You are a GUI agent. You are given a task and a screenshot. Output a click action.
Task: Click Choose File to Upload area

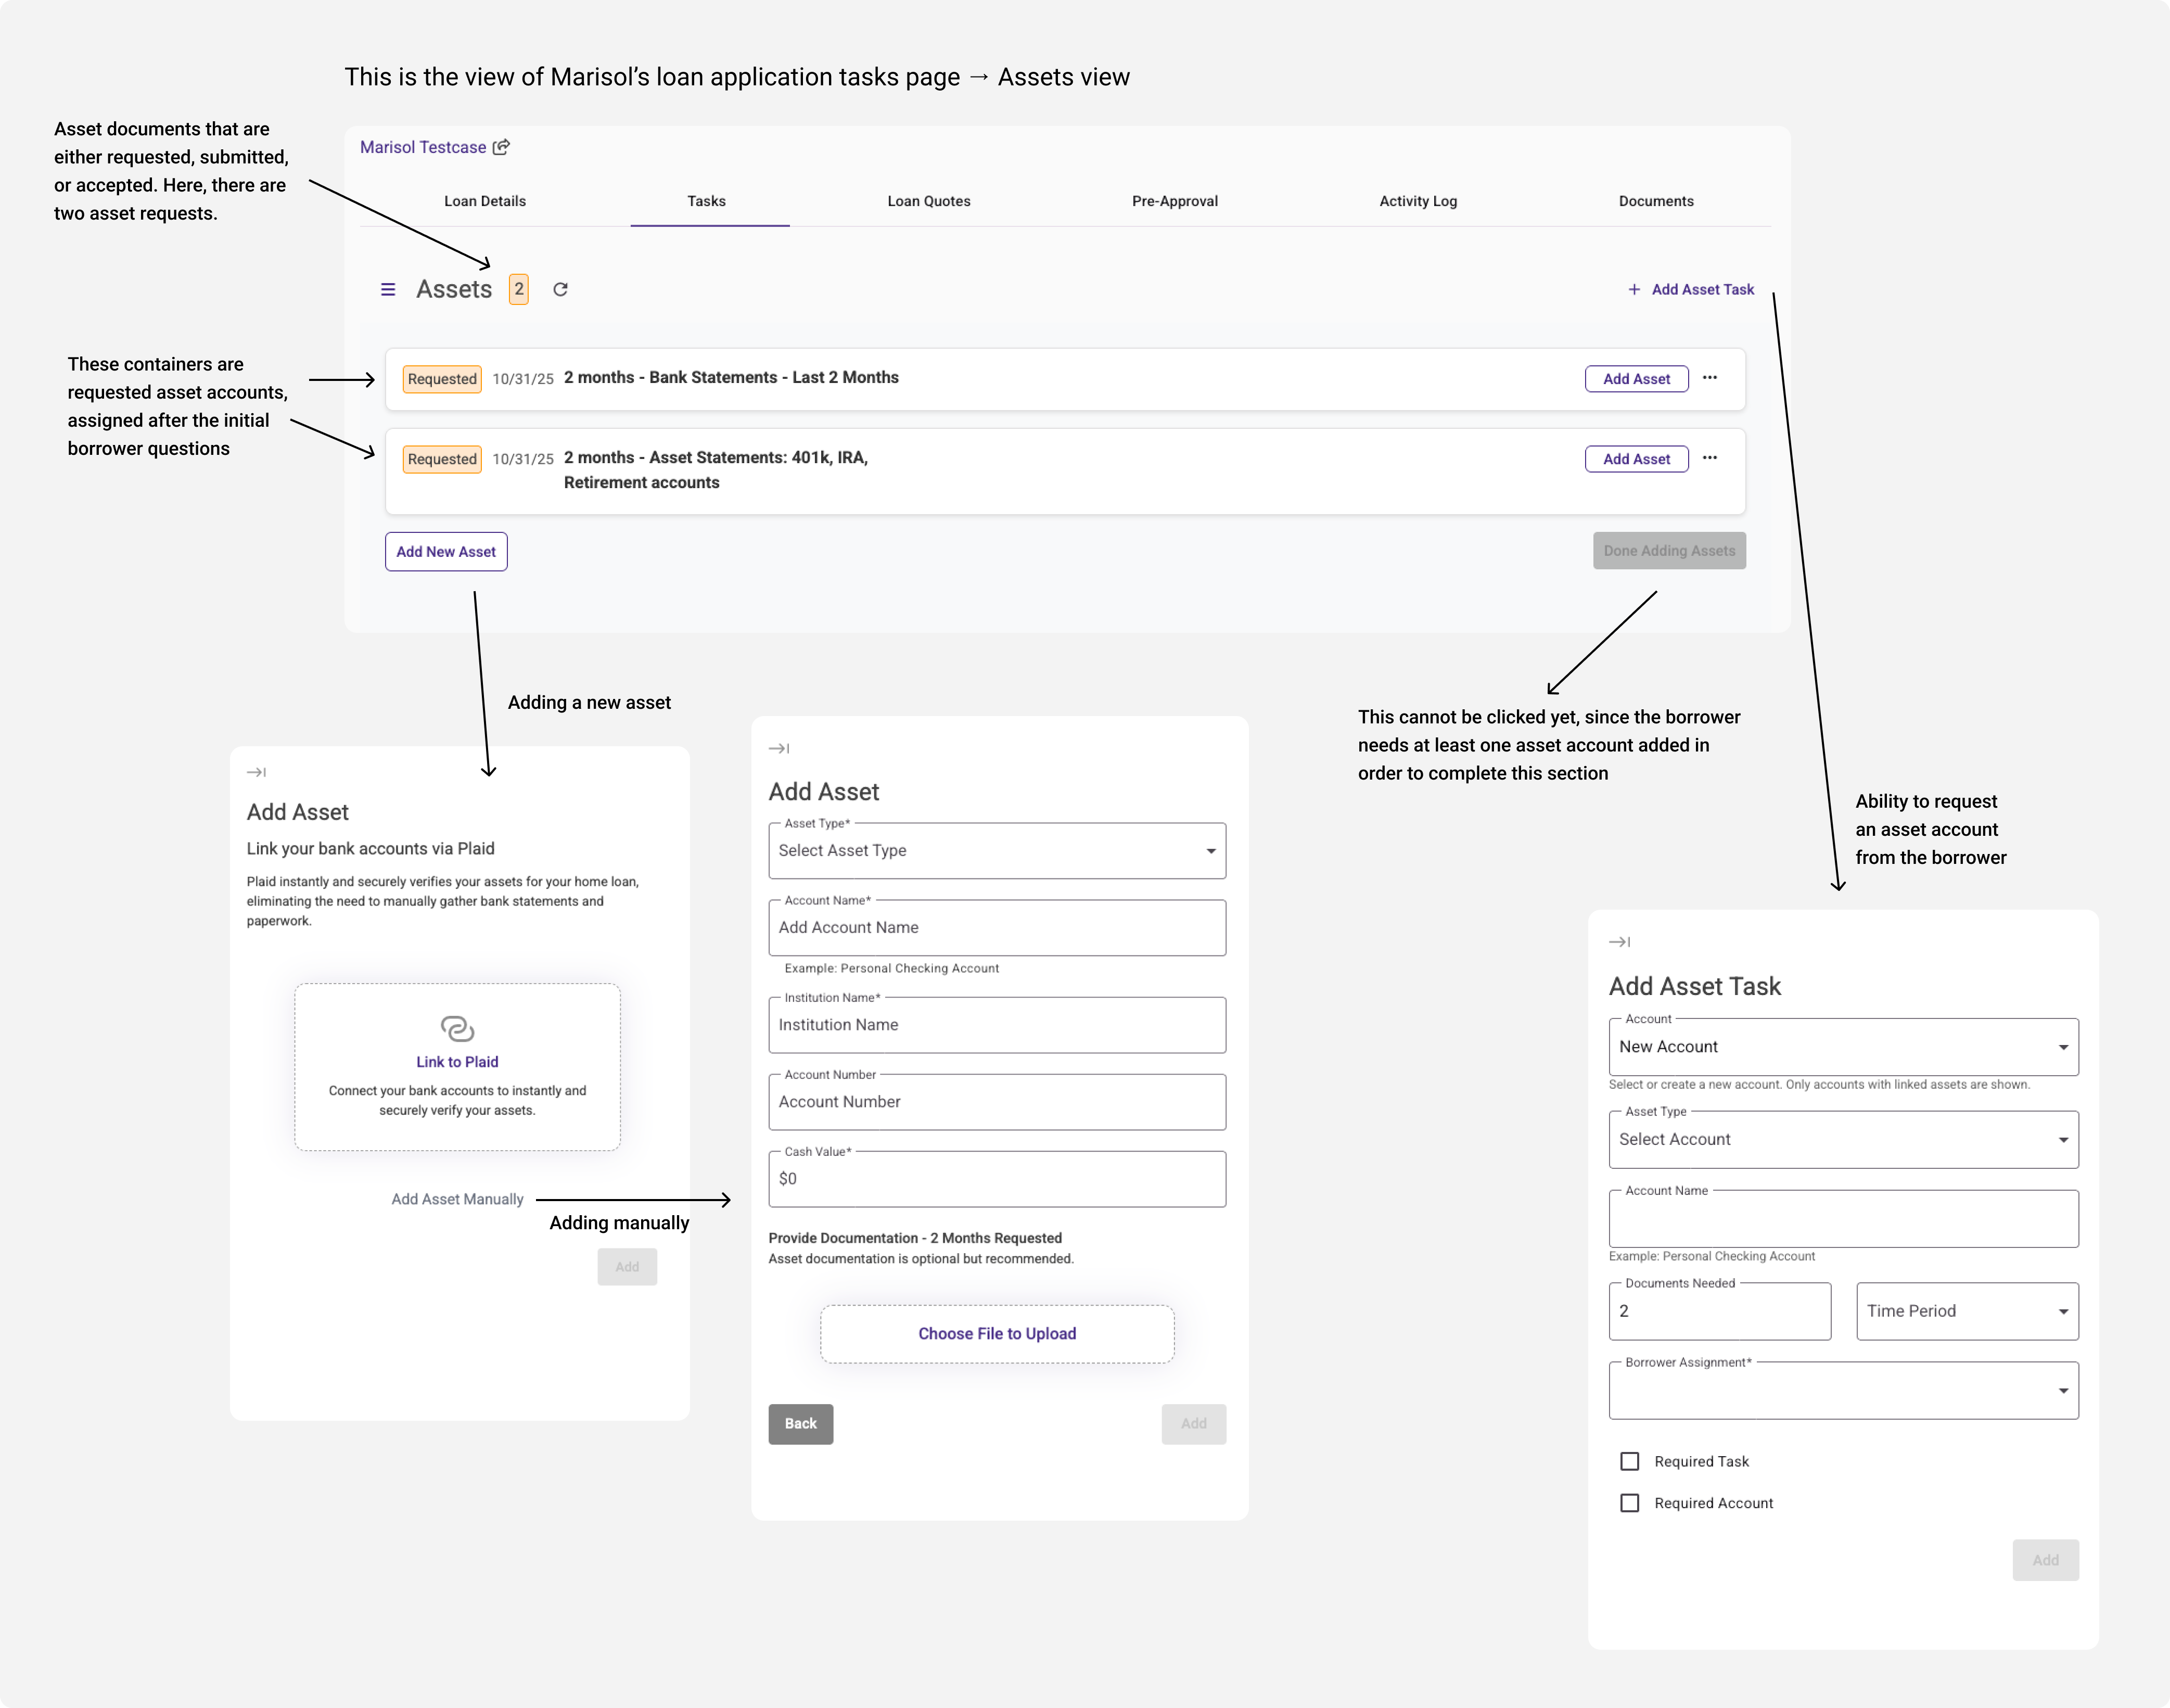click(x=997, y=1334)
